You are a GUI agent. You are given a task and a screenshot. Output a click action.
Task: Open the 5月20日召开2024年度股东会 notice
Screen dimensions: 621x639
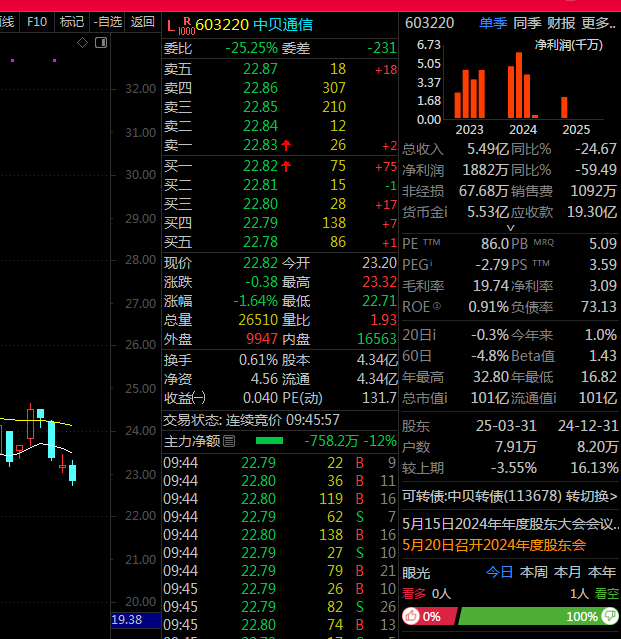(494, 545)
